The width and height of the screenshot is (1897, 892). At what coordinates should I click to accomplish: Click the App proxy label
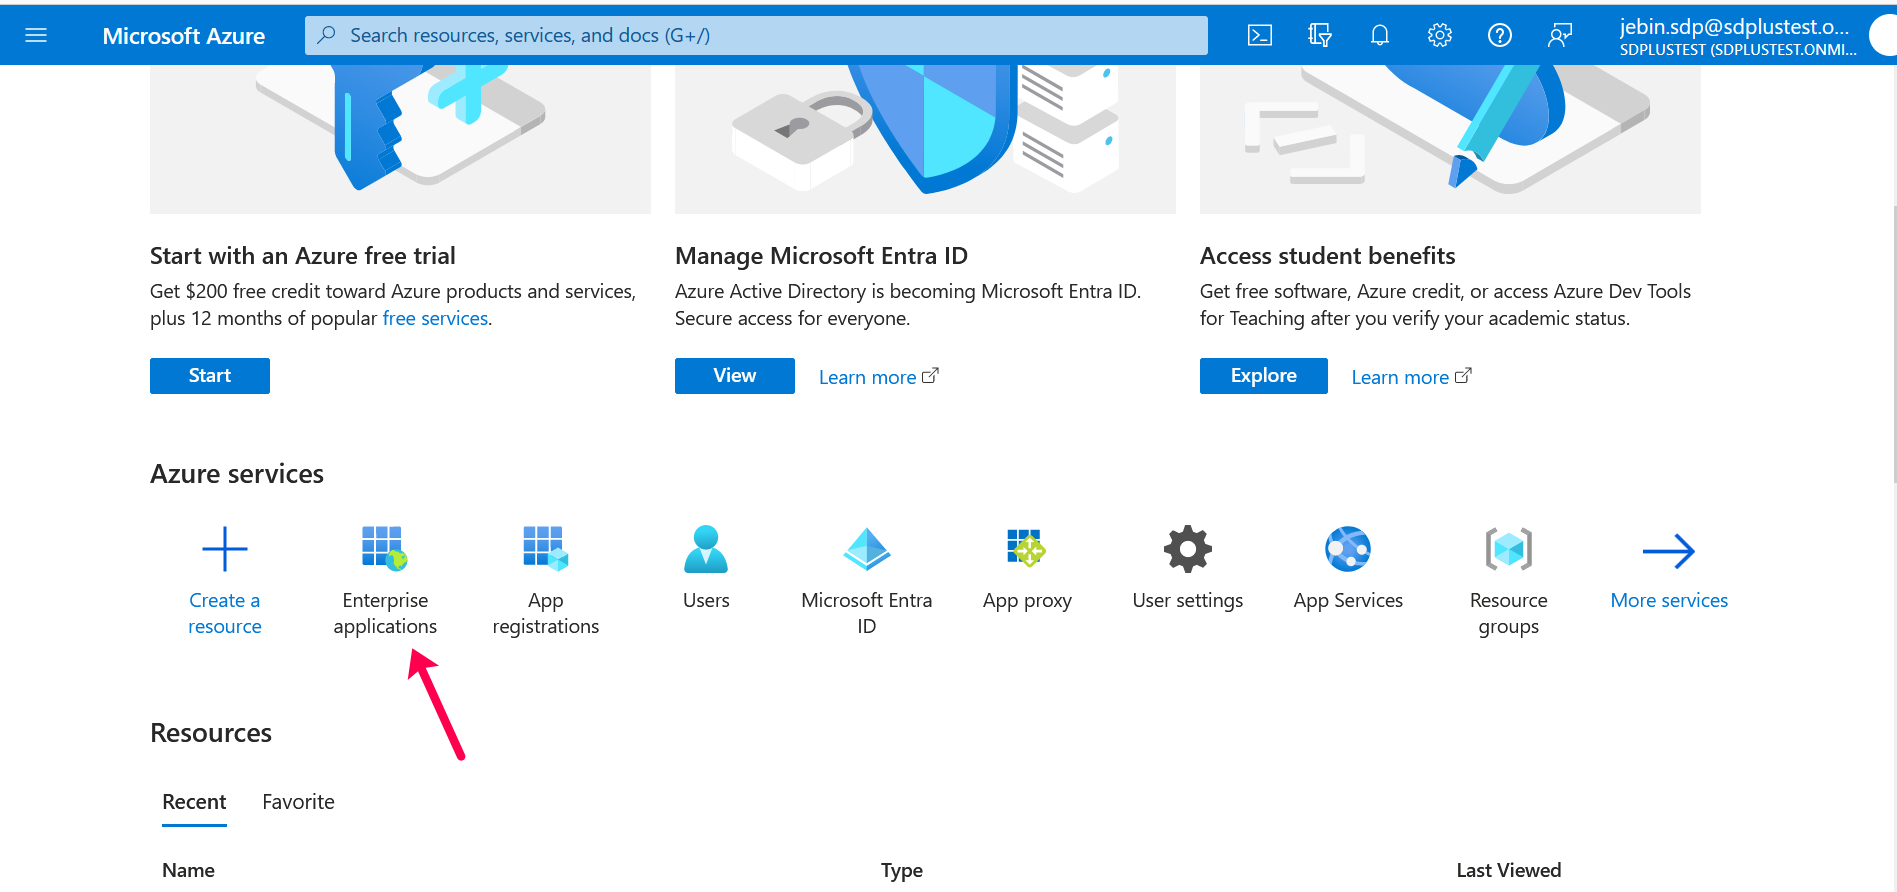coord(1027,600)
